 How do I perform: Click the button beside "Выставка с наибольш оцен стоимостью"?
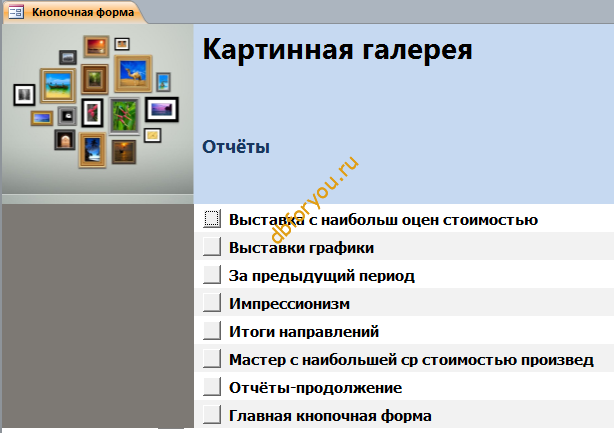pyautogui.click(x=212, y=219)
